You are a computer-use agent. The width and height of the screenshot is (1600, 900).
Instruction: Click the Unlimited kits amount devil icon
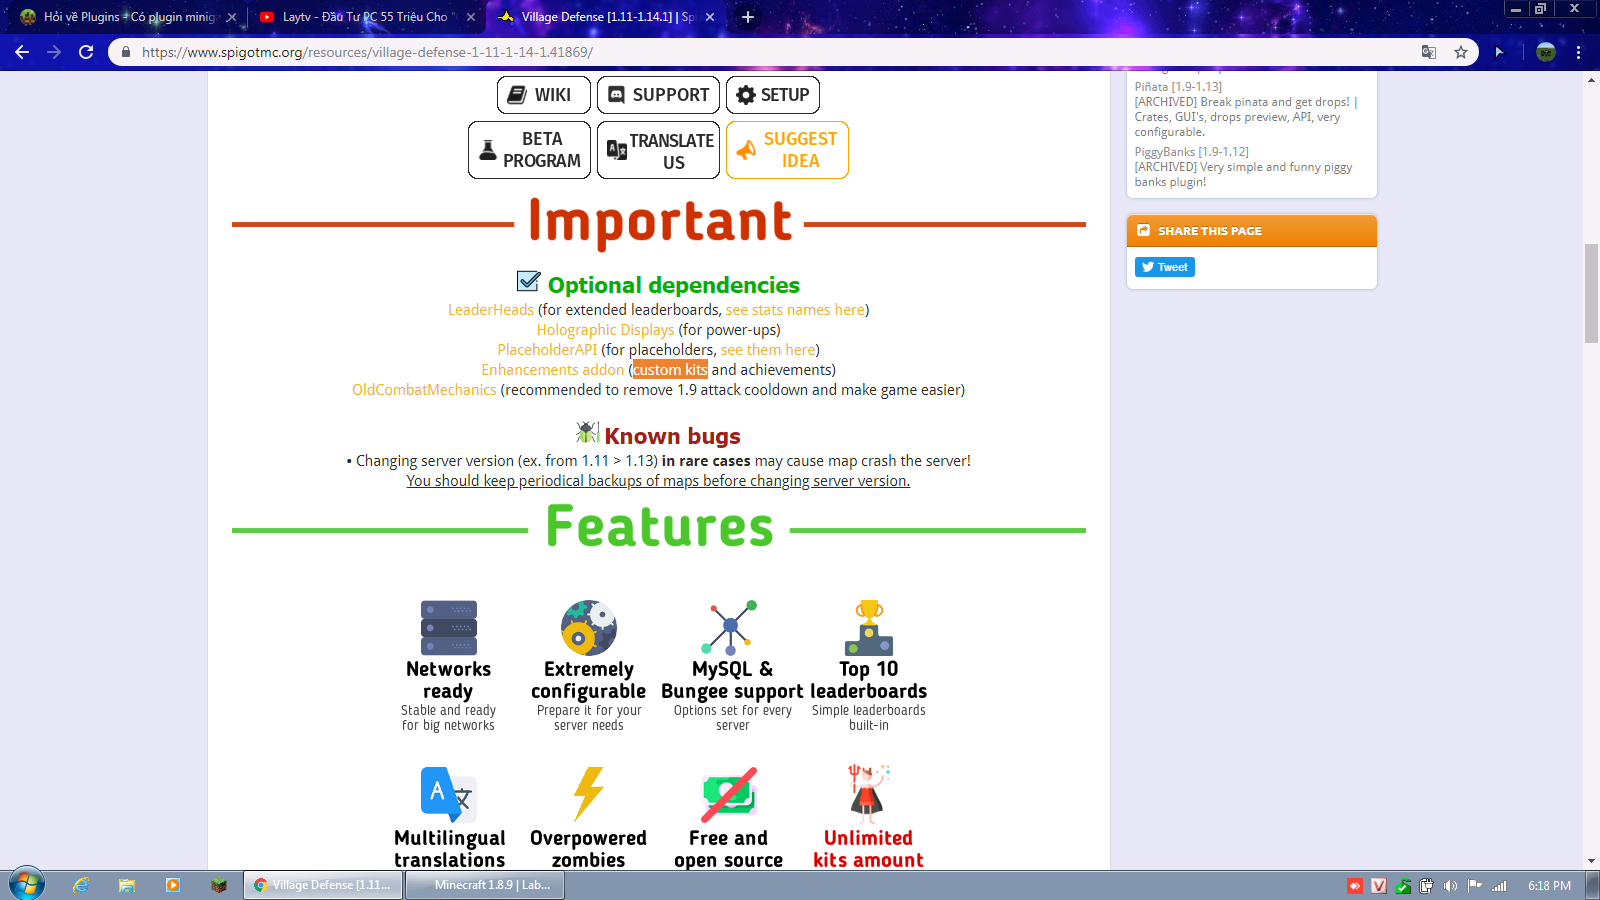coord(869,793)
